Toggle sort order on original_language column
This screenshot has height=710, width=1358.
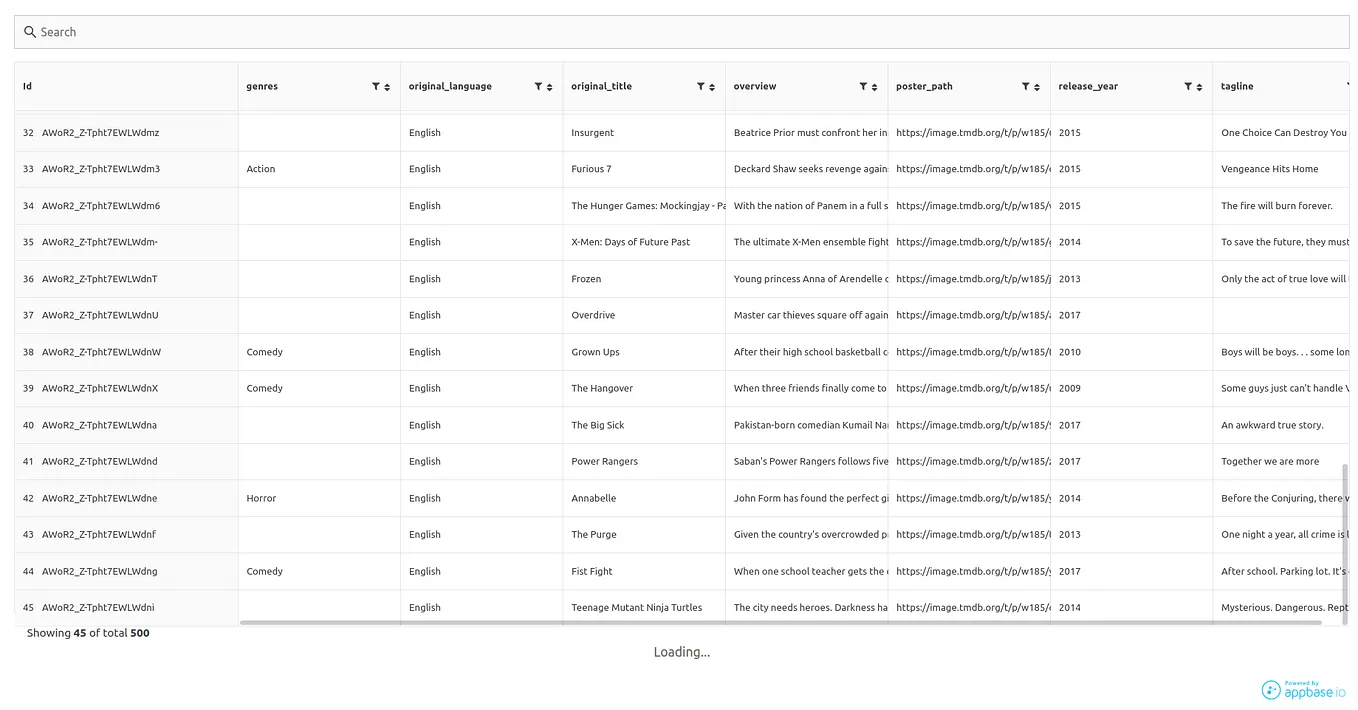[x=549, y=86]
